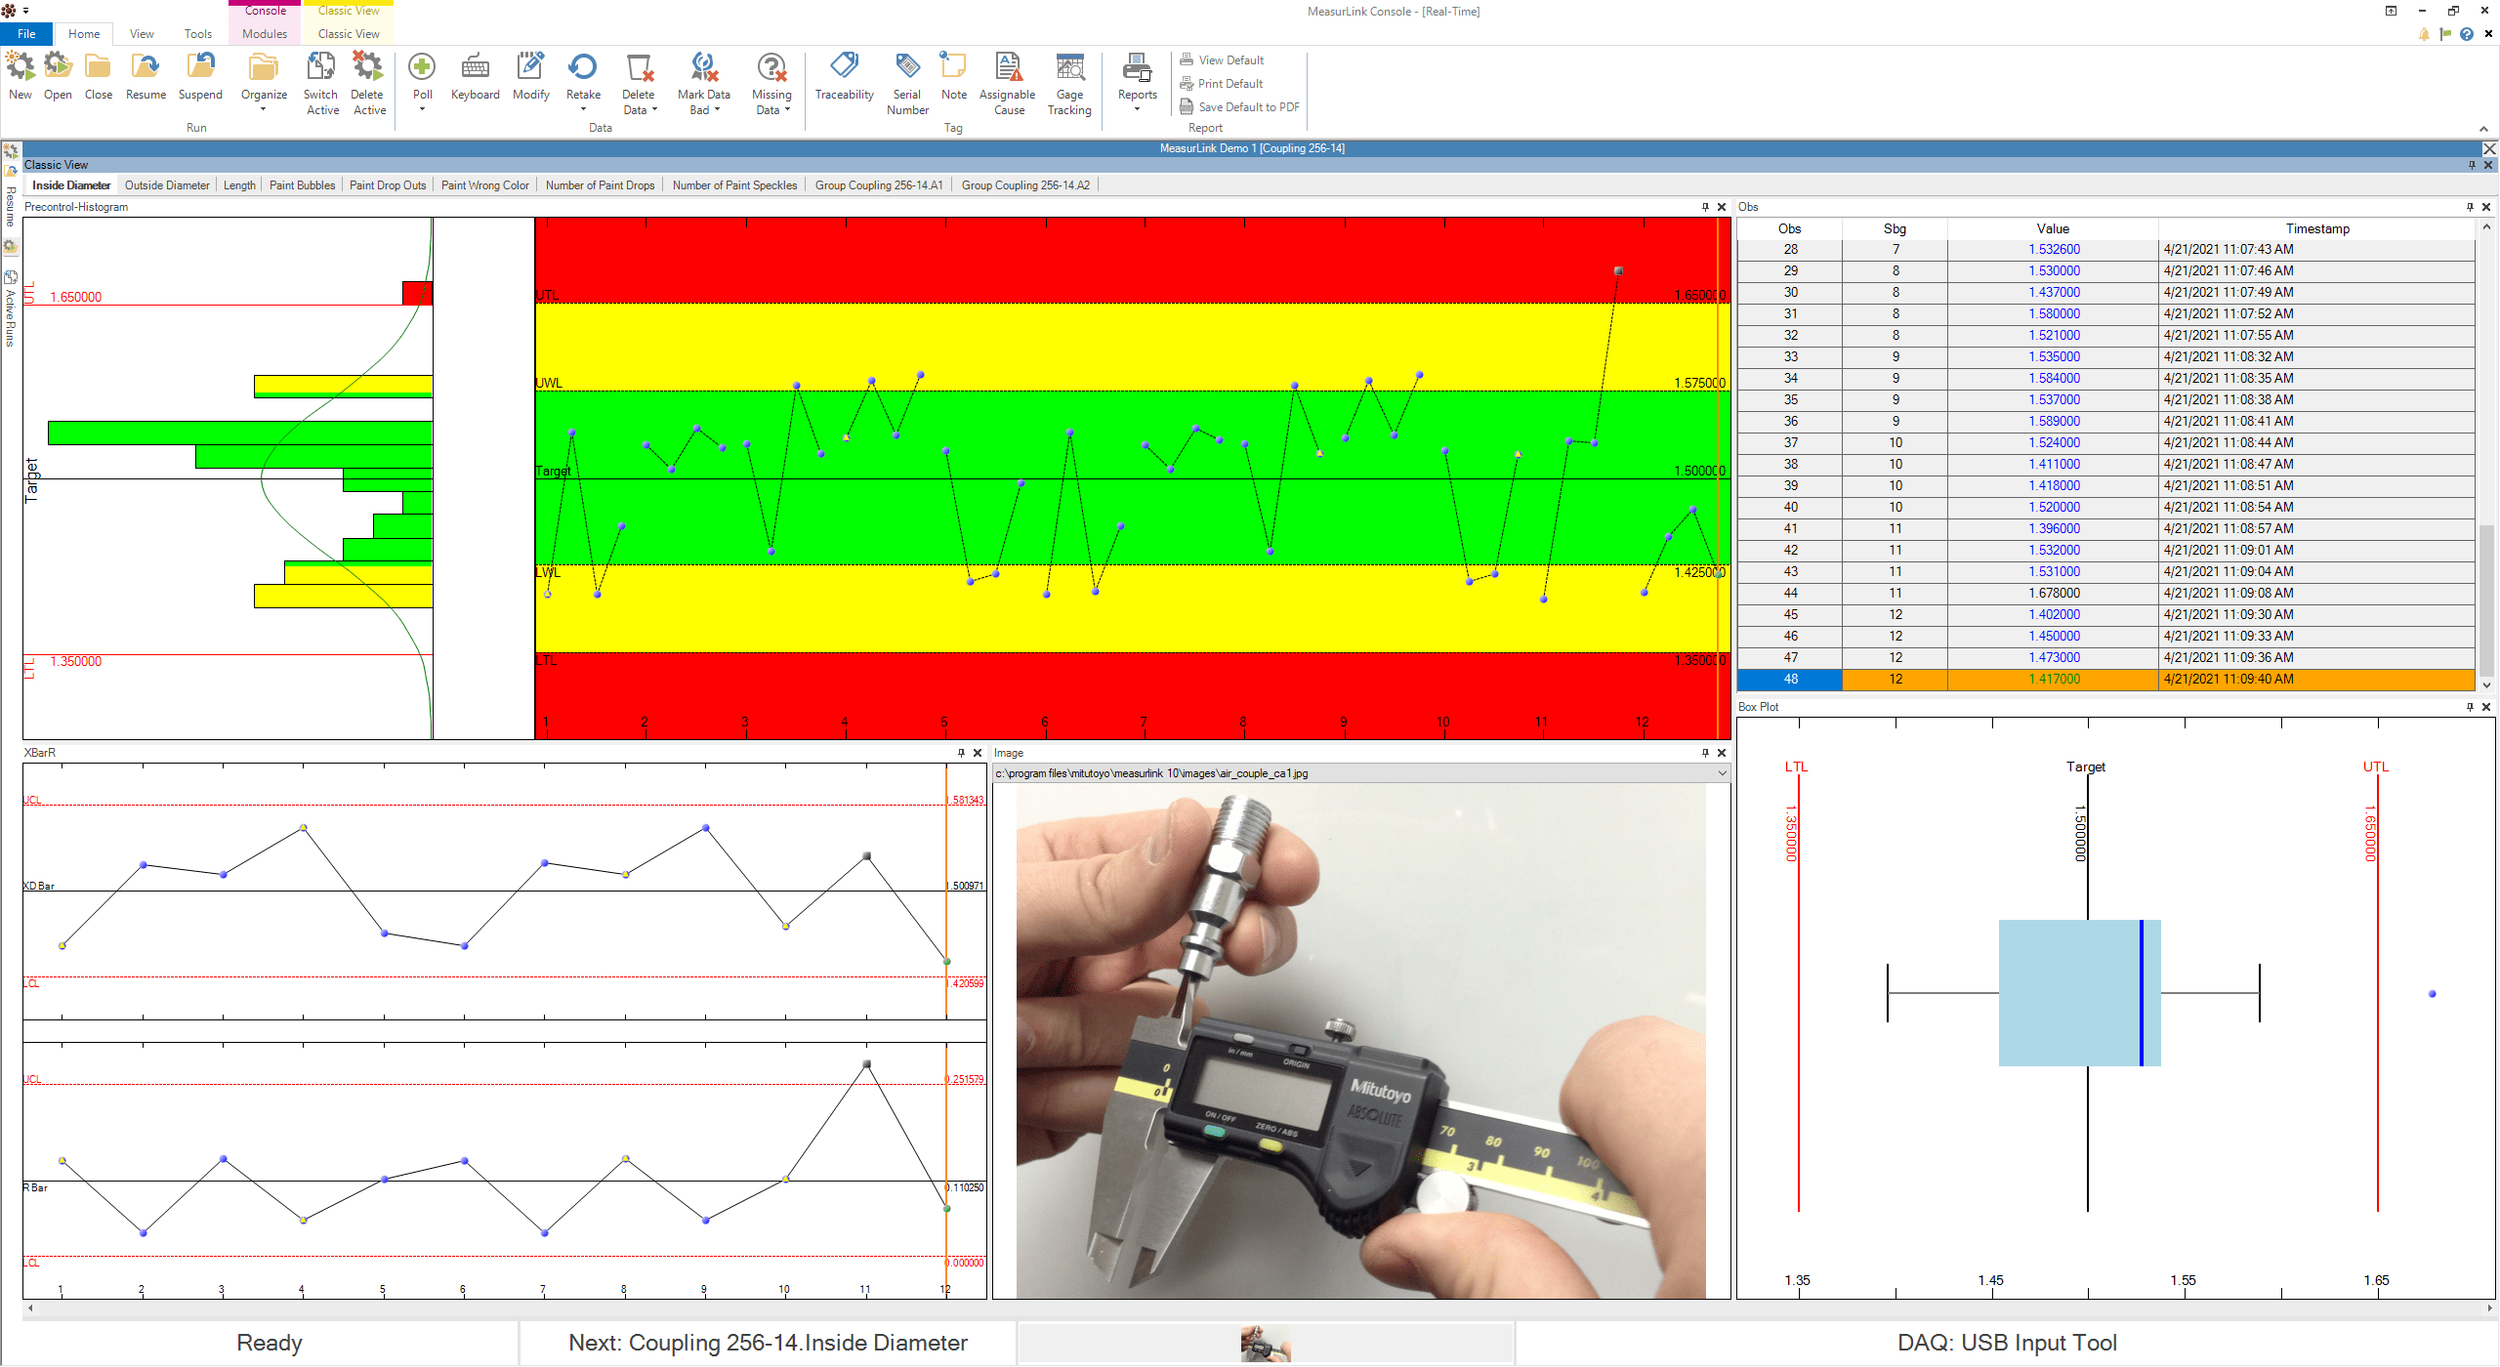Open the Mark Data Bad dropdown
This screenshot has height=1367, width=2500.
[717, 110]
